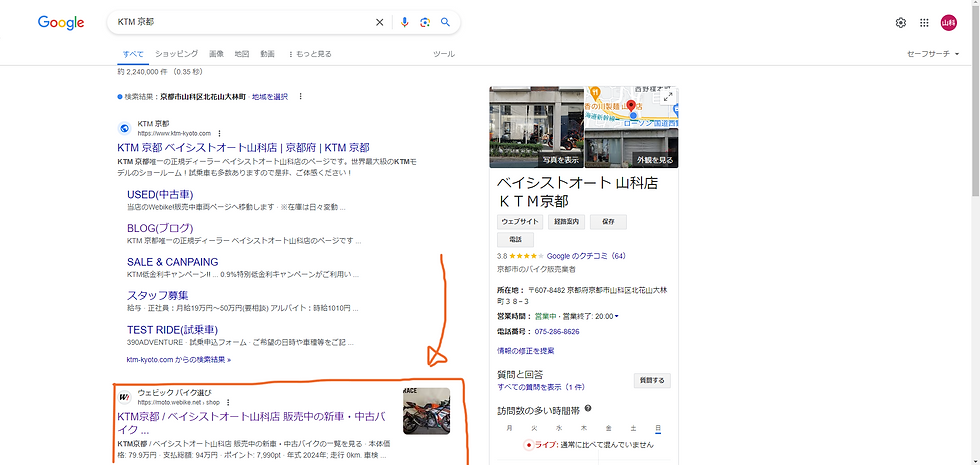Start voice search with the microphone icon

404,22
